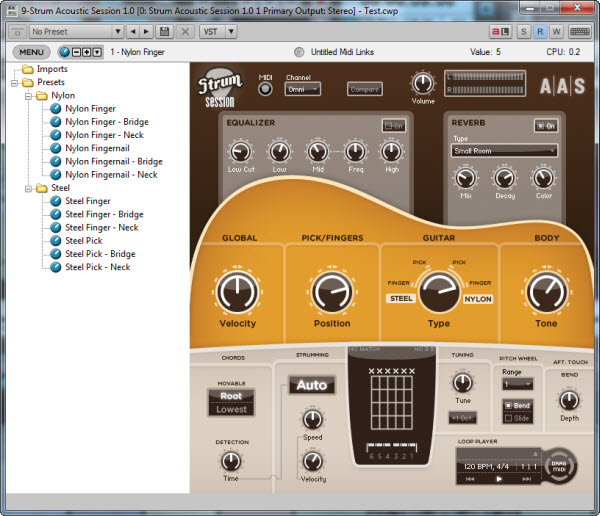Click the Pick/Fingers Position knob
The height and width of the screenshot is (516, 600).
point(332,292)
